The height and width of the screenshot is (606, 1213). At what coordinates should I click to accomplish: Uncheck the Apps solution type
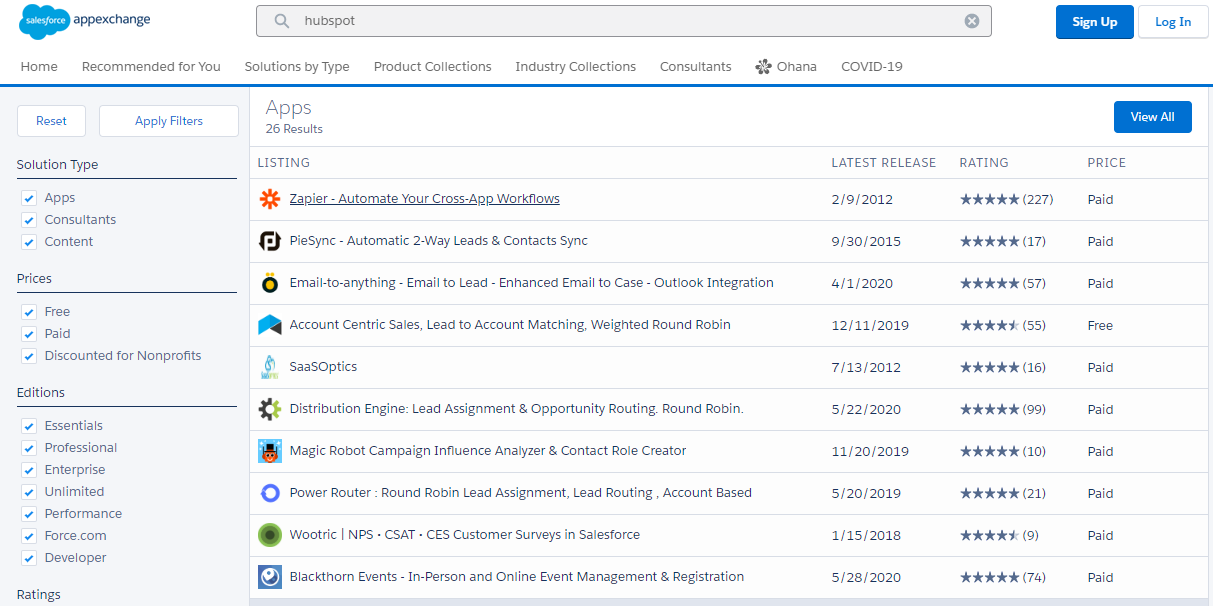point(29,198)
